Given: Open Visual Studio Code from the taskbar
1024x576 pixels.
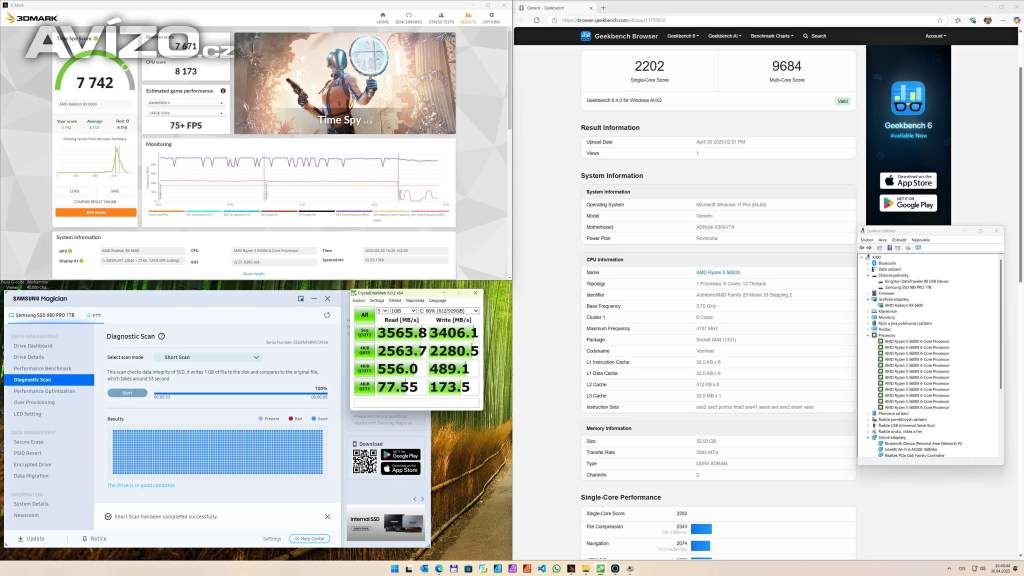Looking at the screenshot, I should click(x=541, y=569).
